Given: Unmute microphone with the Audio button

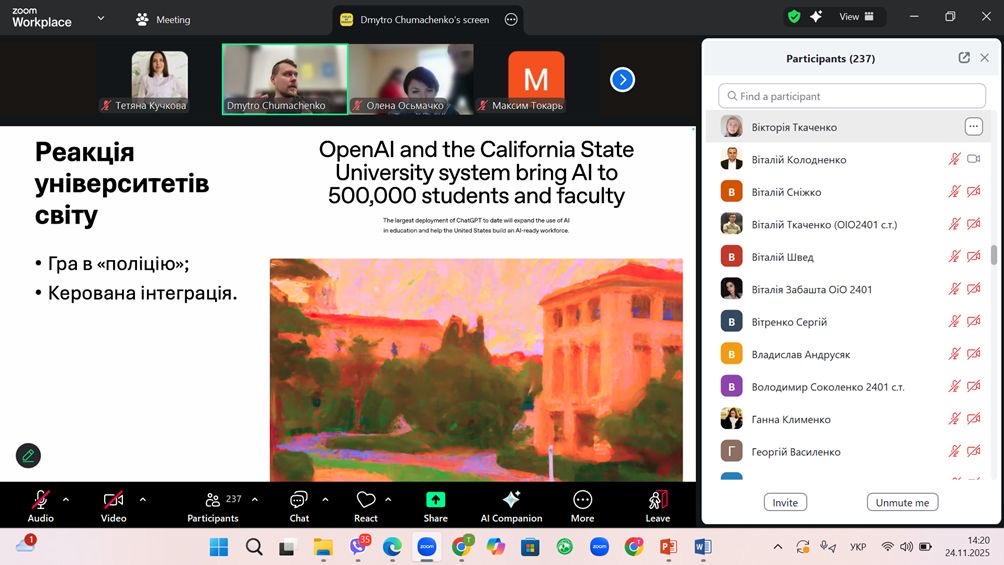Looking at the screenshot, I should pyautogui.click(x=41, y=500).
